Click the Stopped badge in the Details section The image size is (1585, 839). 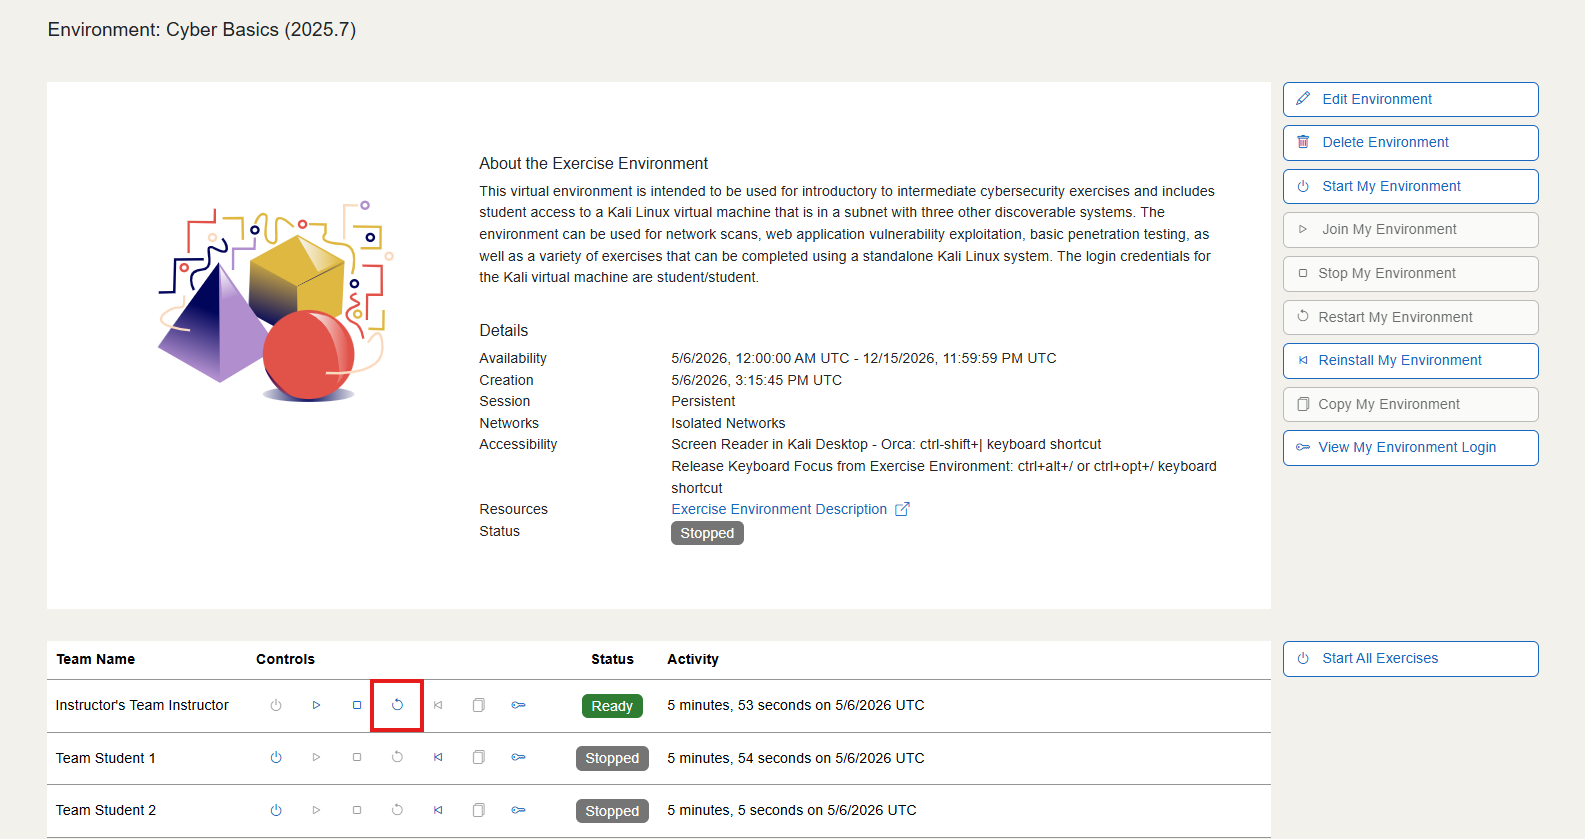[707, 533]
